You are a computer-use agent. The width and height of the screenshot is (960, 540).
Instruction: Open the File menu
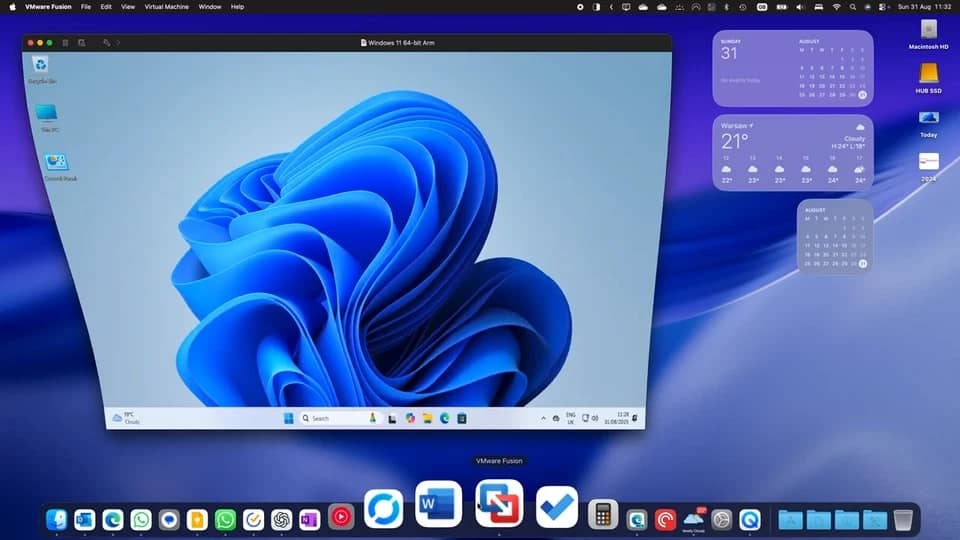[x=86, y=7]
